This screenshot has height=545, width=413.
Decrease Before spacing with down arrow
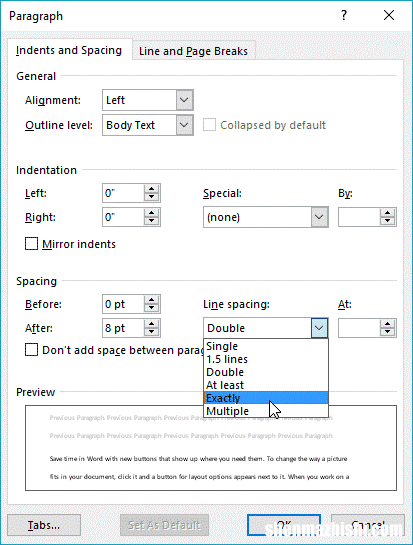pos(152,308)
